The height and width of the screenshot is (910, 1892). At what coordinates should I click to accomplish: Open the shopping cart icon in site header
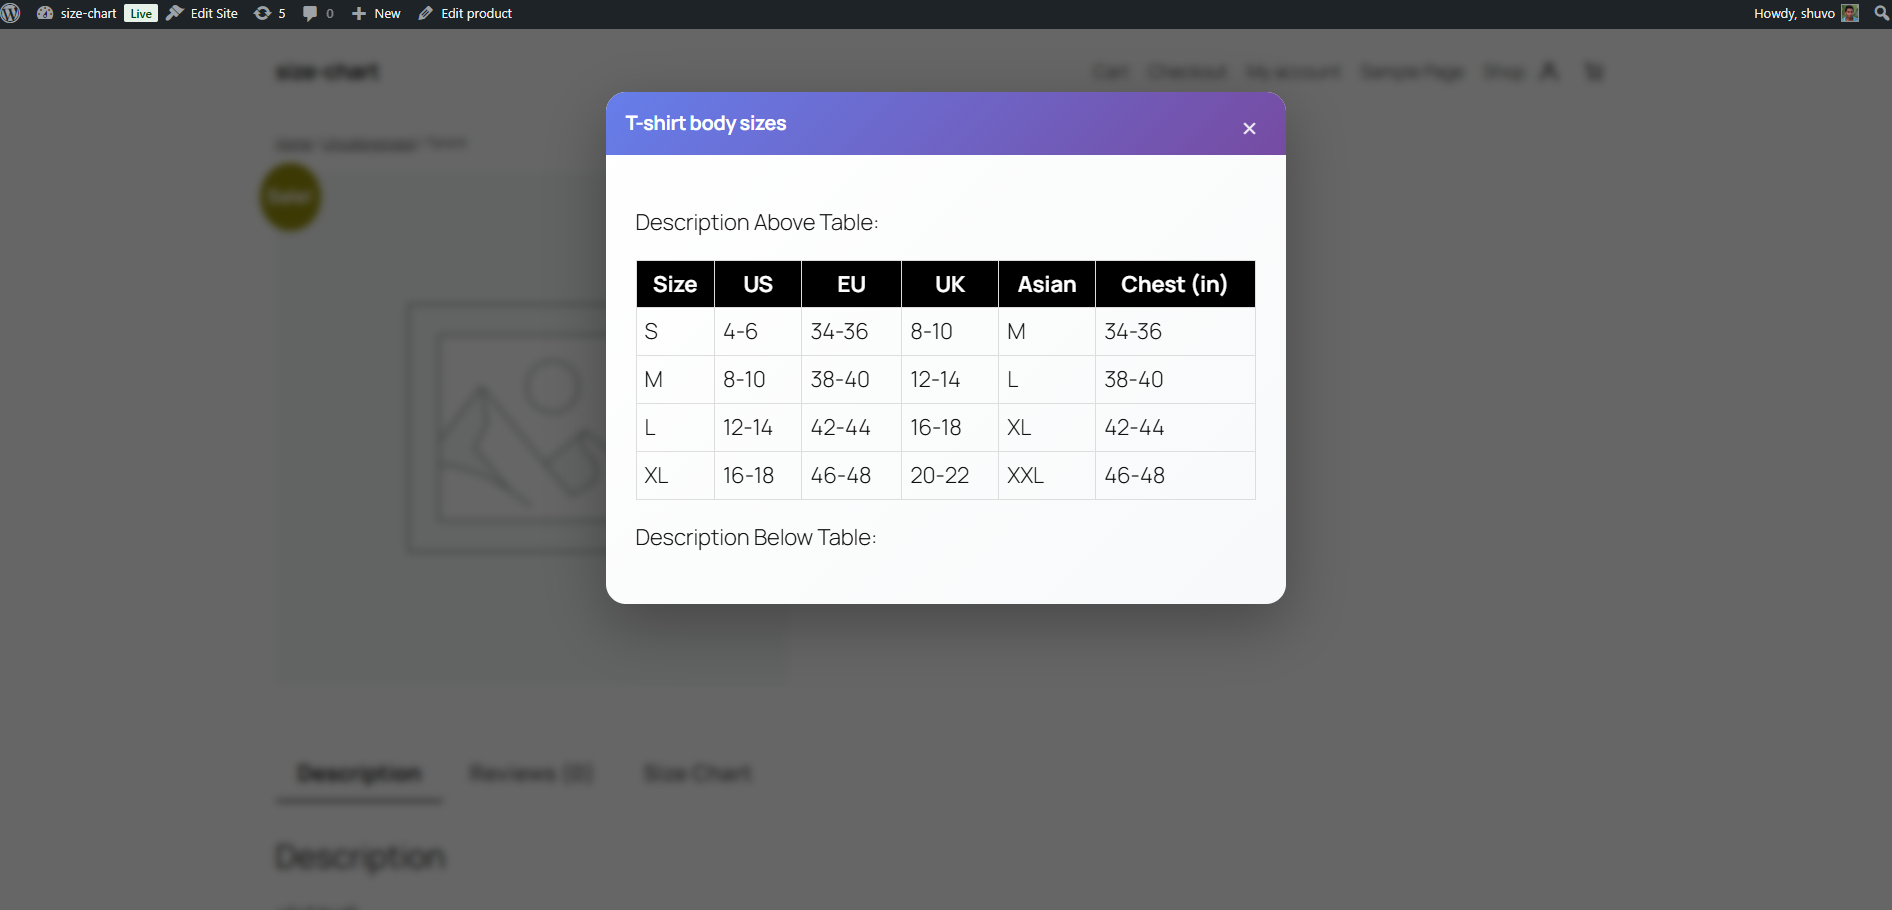[1594, 71]
